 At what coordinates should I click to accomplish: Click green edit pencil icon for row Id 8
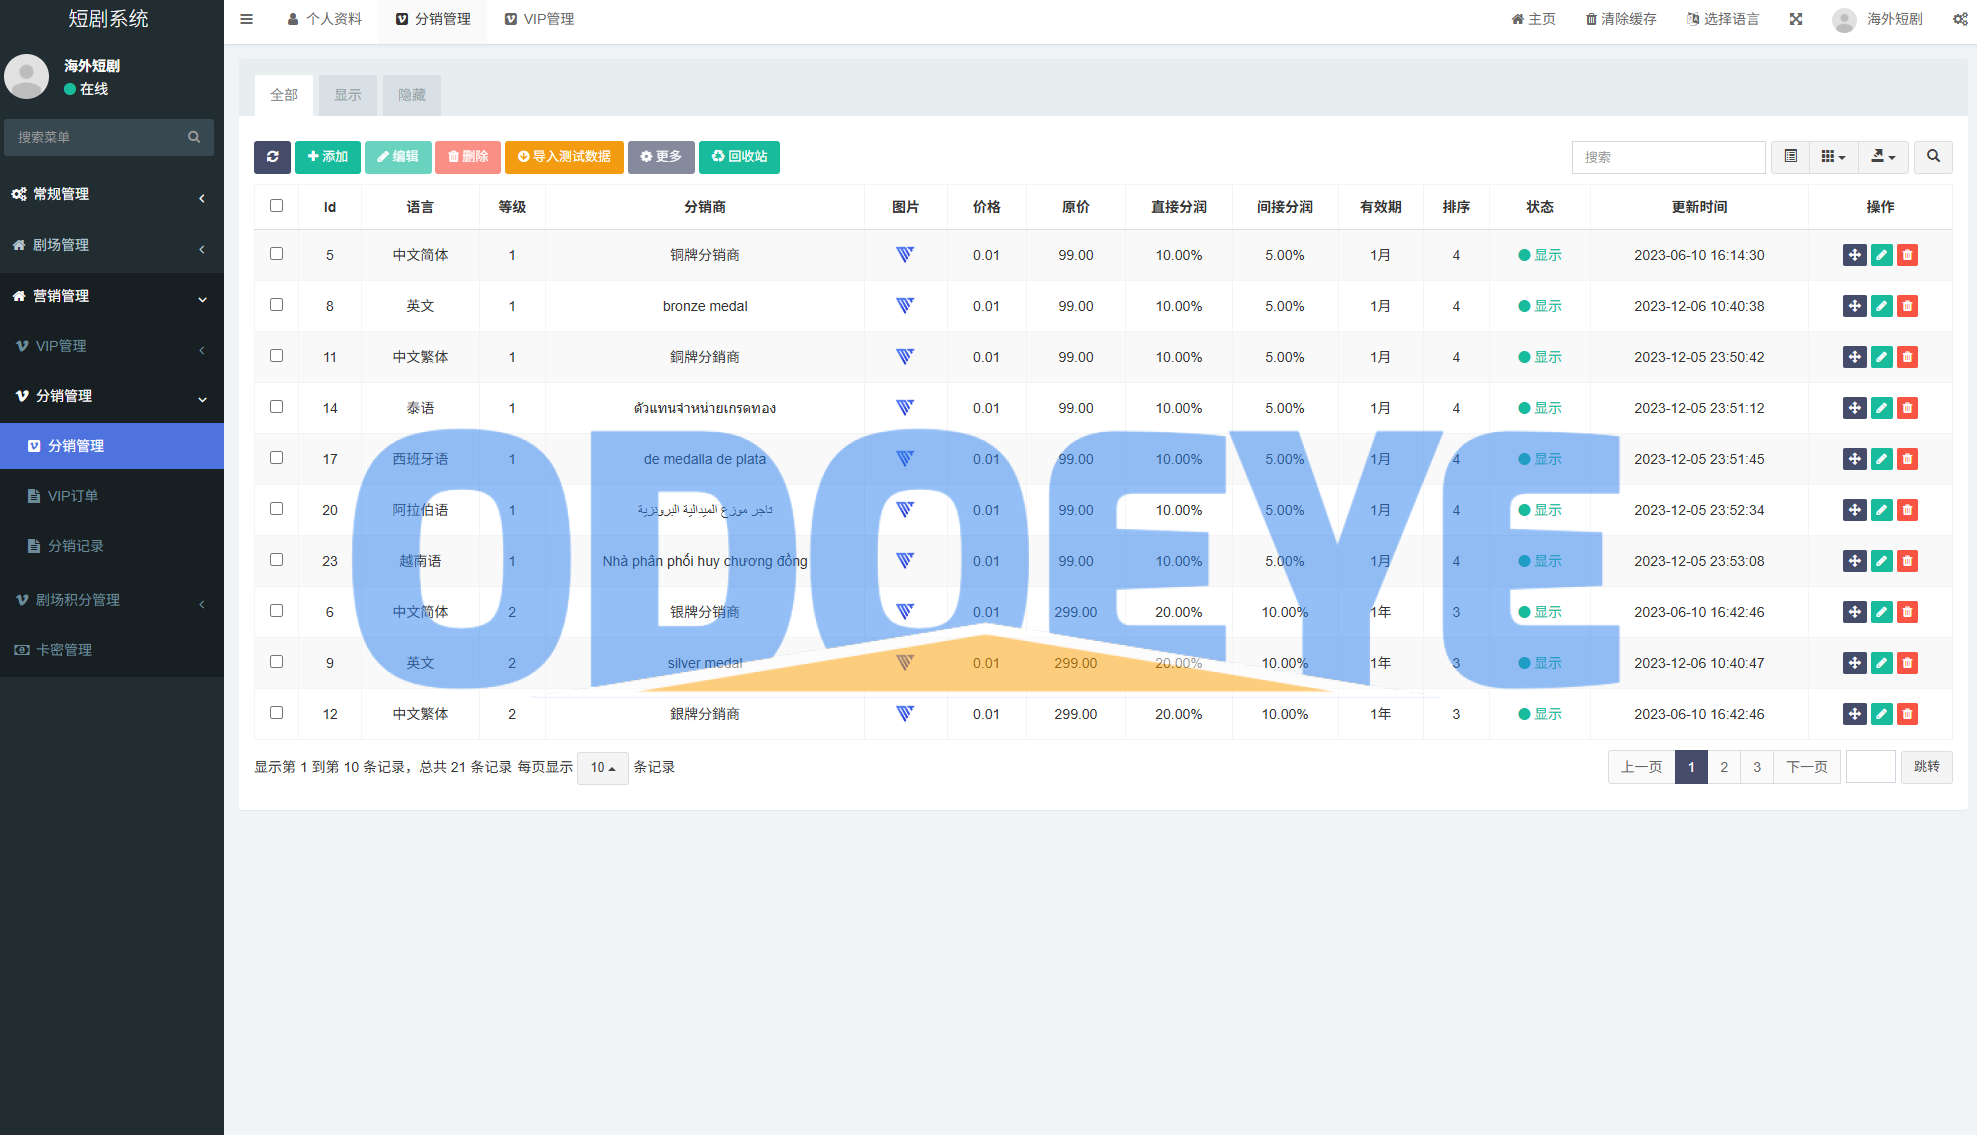coord(1881,306)
